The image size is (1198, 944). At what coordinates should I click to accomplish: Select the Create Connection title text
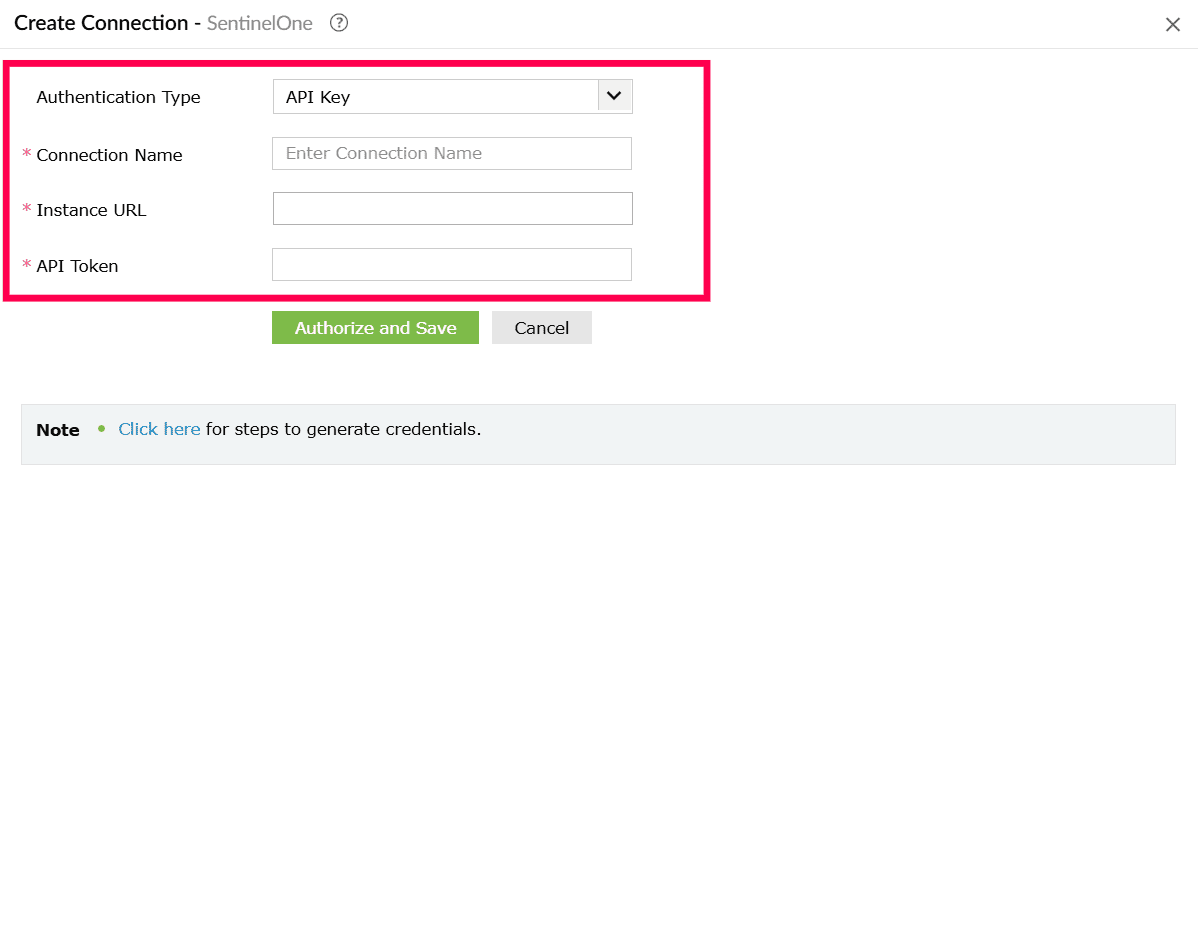(x=101, y=23)
